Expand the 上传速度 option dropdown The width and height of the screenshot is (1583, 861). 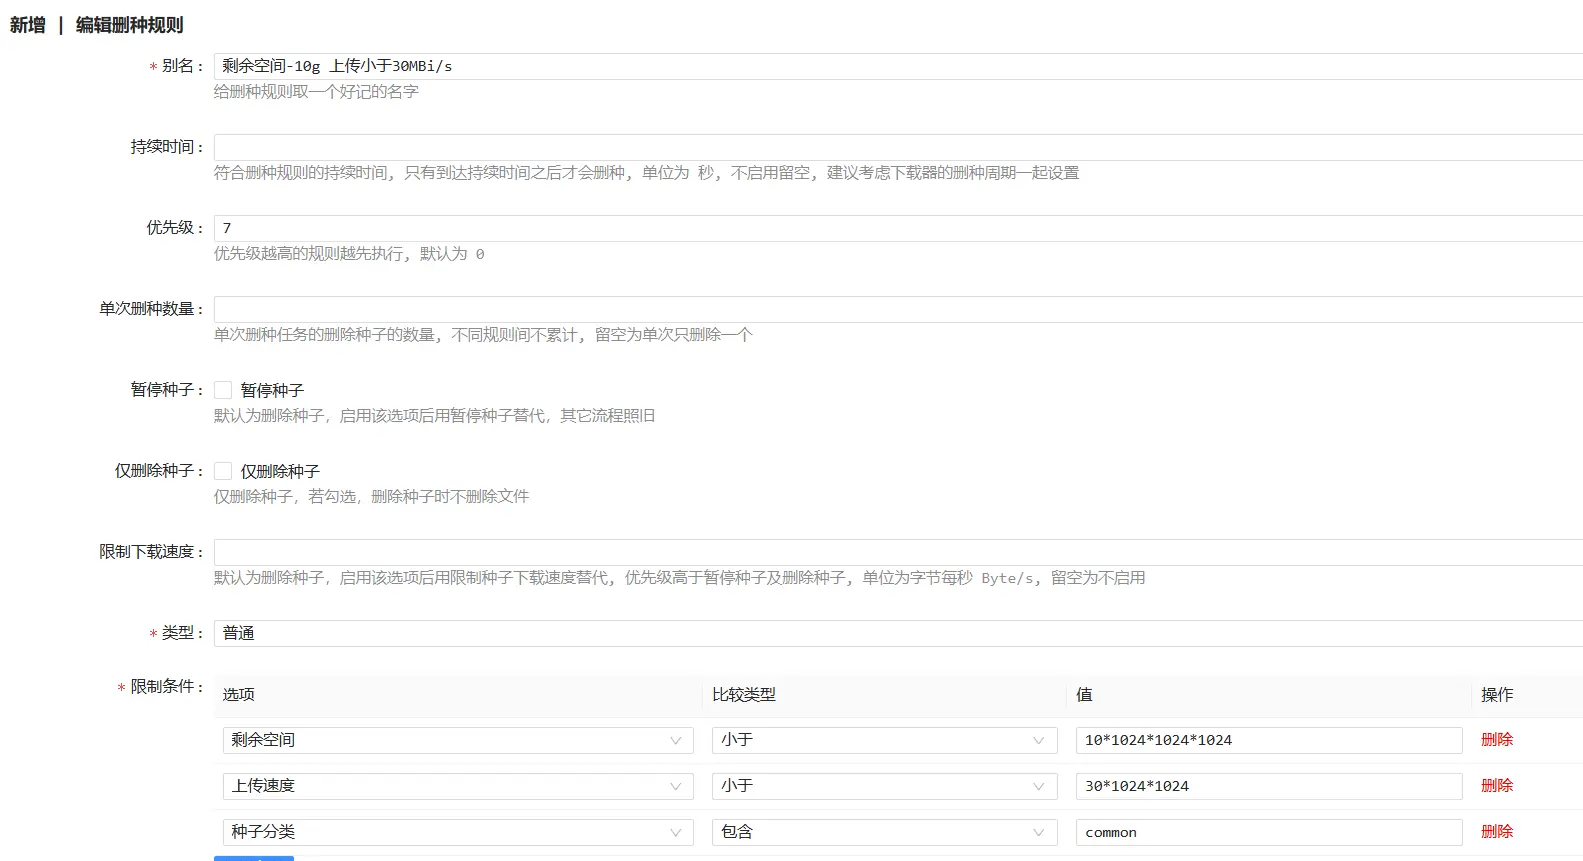tap(457, 786)
